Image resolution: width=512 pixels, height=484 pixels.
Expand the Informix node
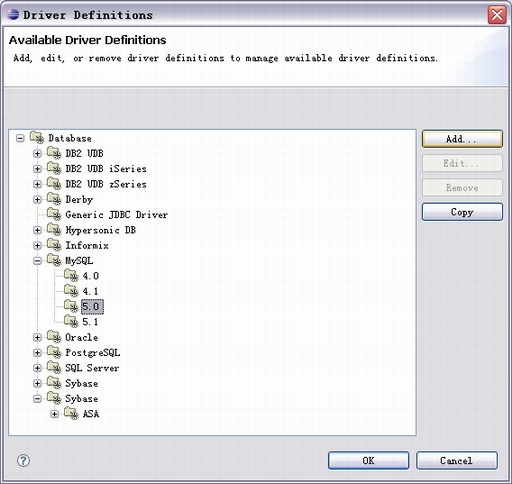[x=37, y=245]
